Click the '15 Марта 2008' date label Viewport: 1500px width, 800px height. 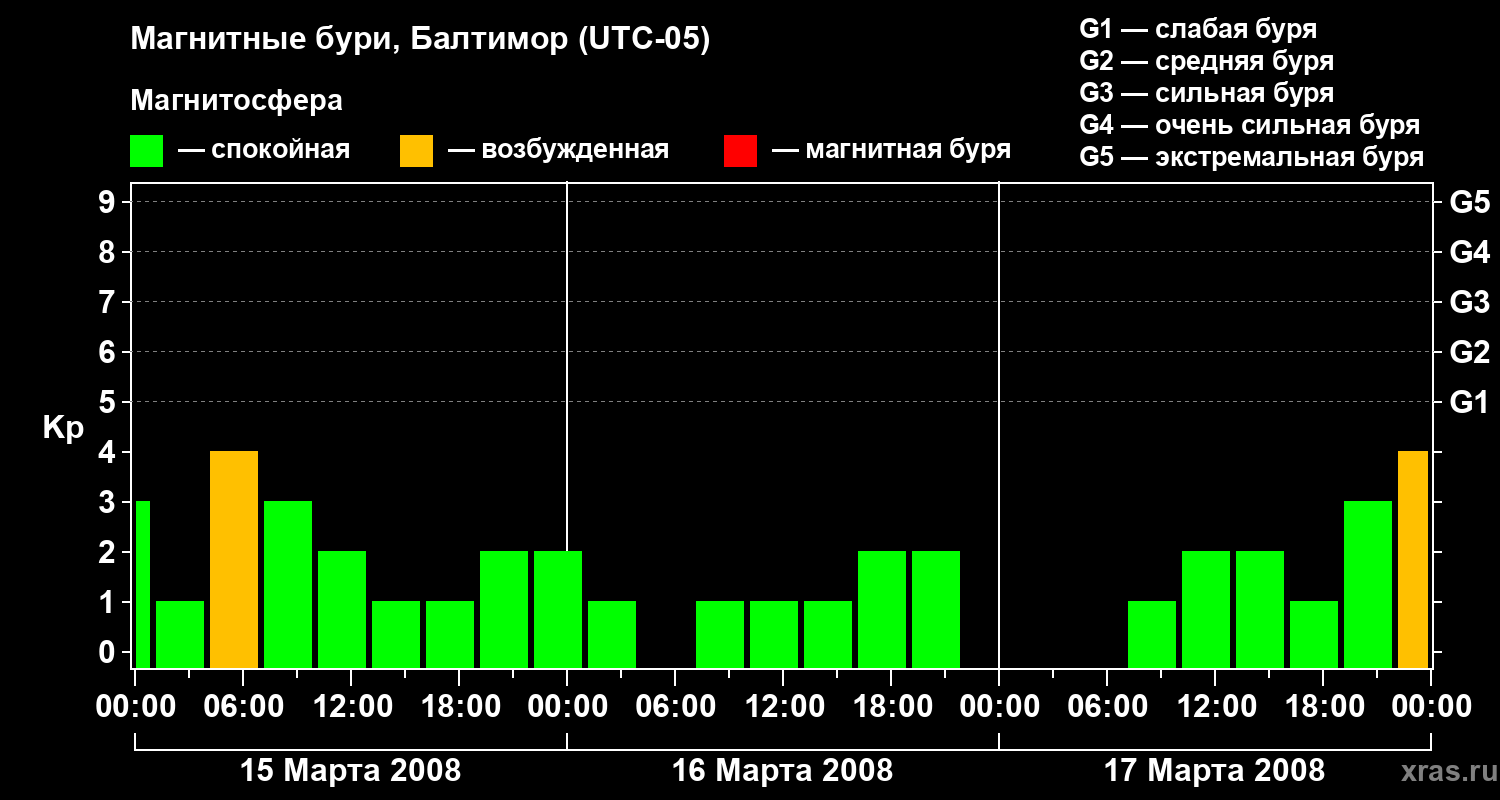tap(351, 771)
